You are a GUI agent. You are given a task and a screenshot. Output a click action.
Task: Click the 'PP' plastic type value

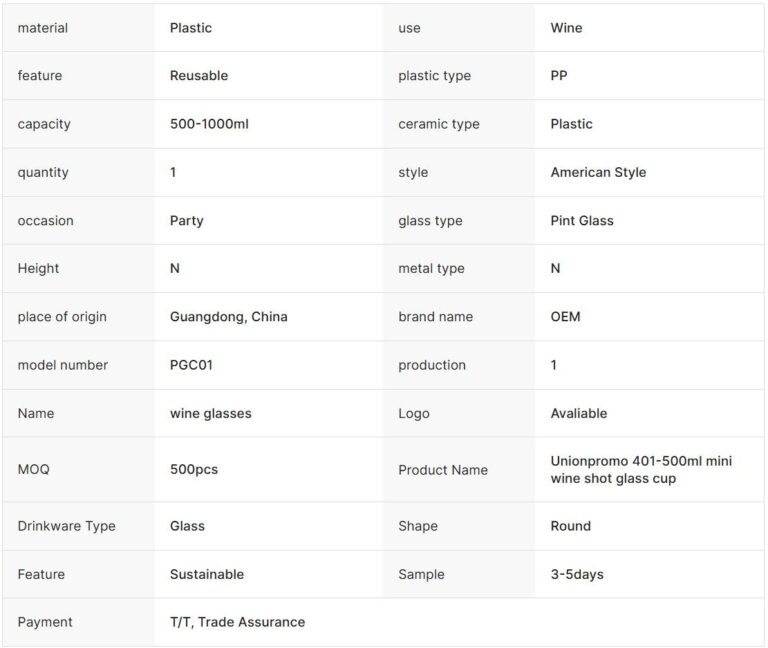(559, 76)
